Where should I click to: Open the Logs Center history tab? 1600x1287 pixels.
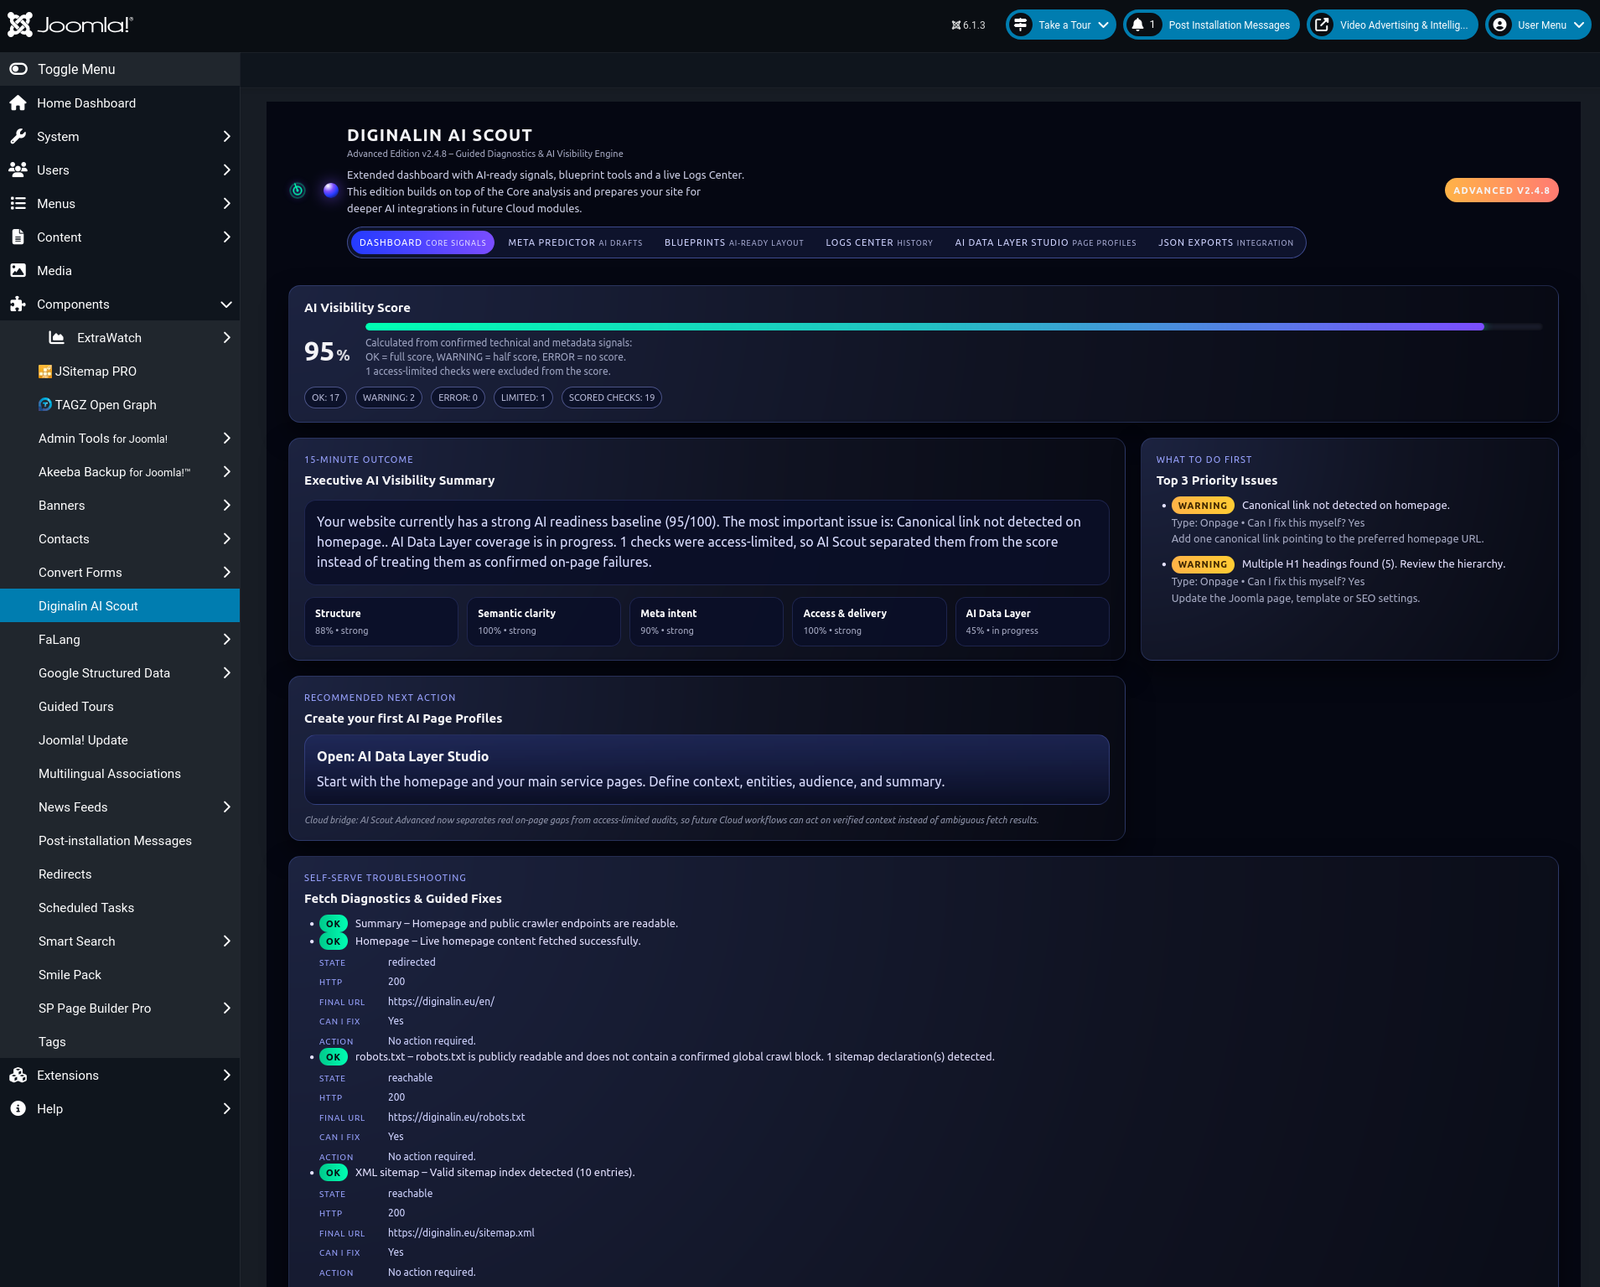879,242
